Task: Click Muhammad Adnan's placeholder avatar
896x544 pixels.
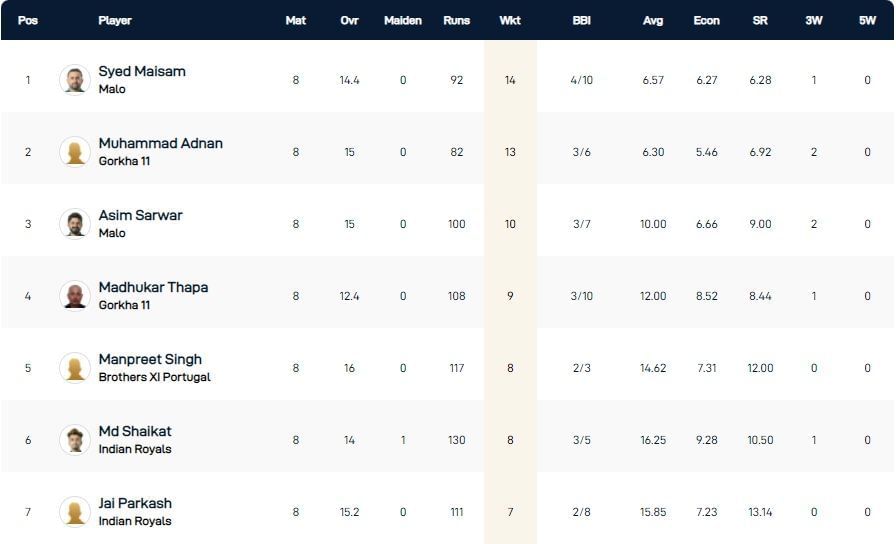Action: pyautogui.click(x=75, y=152)
